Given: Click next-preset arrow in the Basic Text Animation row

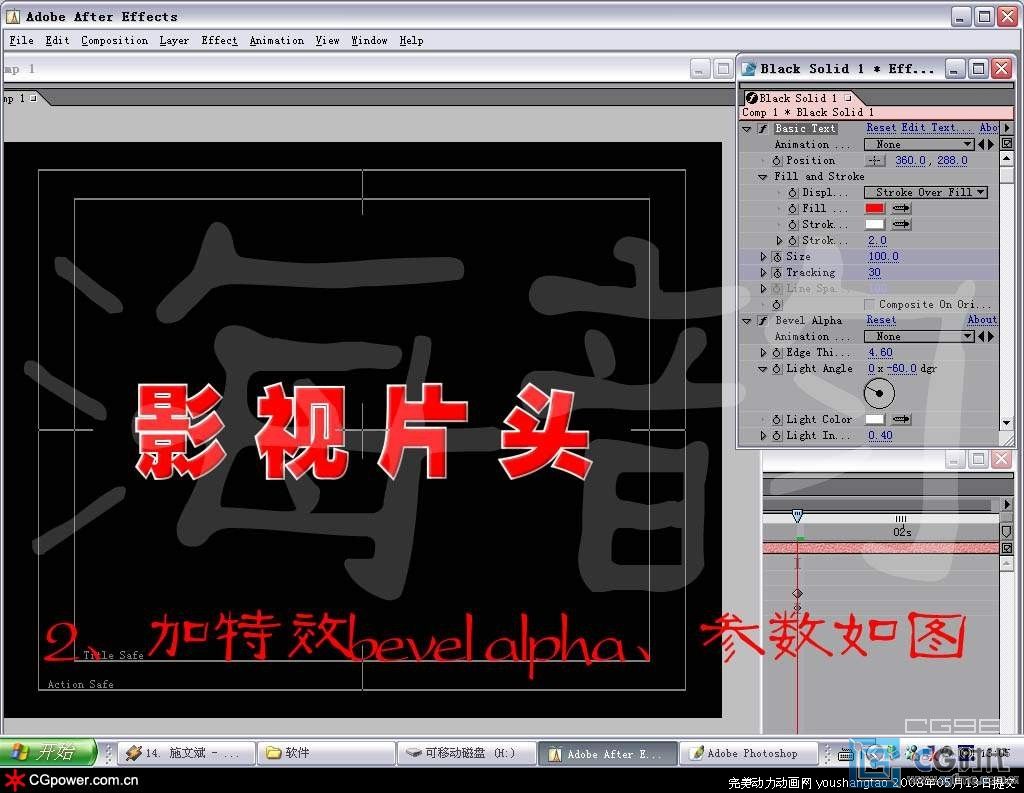Looking at the screenshot, I should point(991,144).
